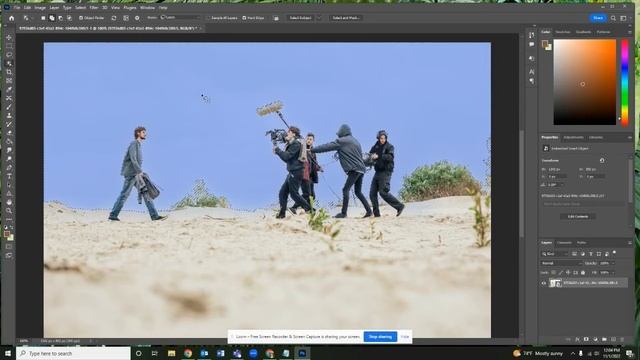Add a layer mask

click(586, 339)
